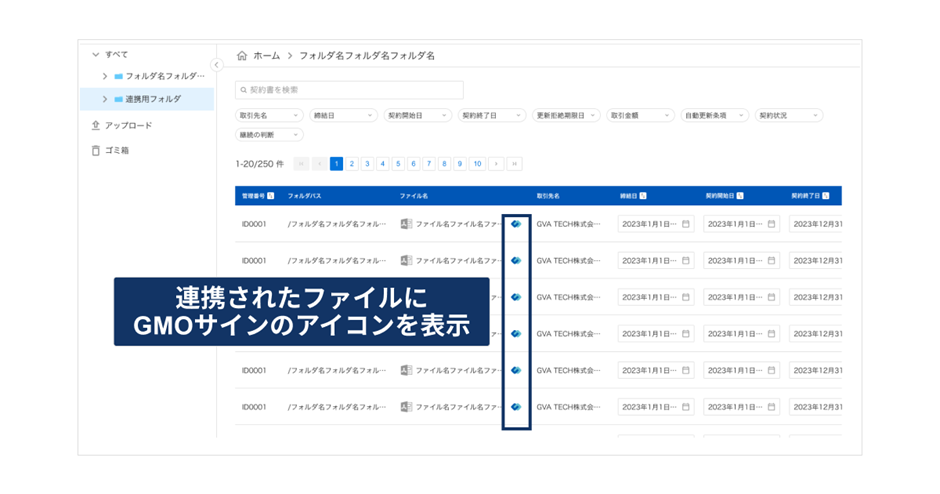Jump to the last page button
Viewport: 940px width, 494px height.
coord(514,164)
